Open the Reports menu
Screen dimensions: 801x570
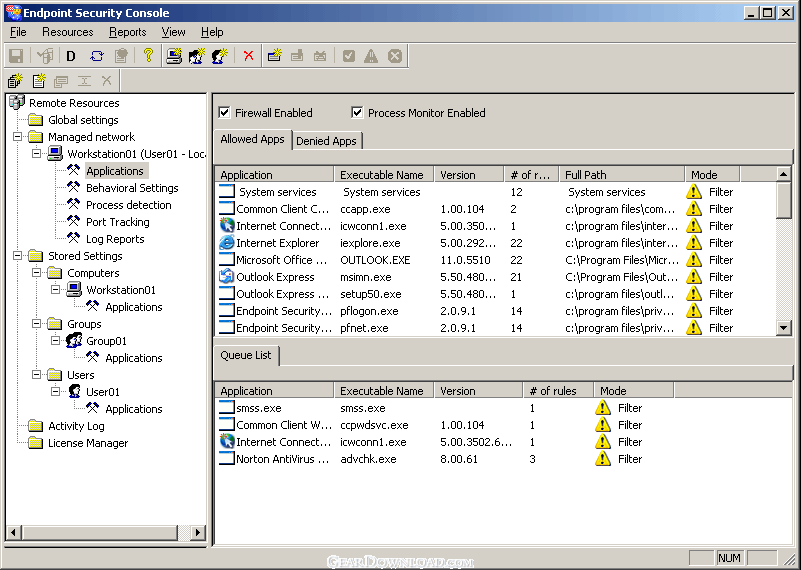pyautogui.click(x=128, y=32)
